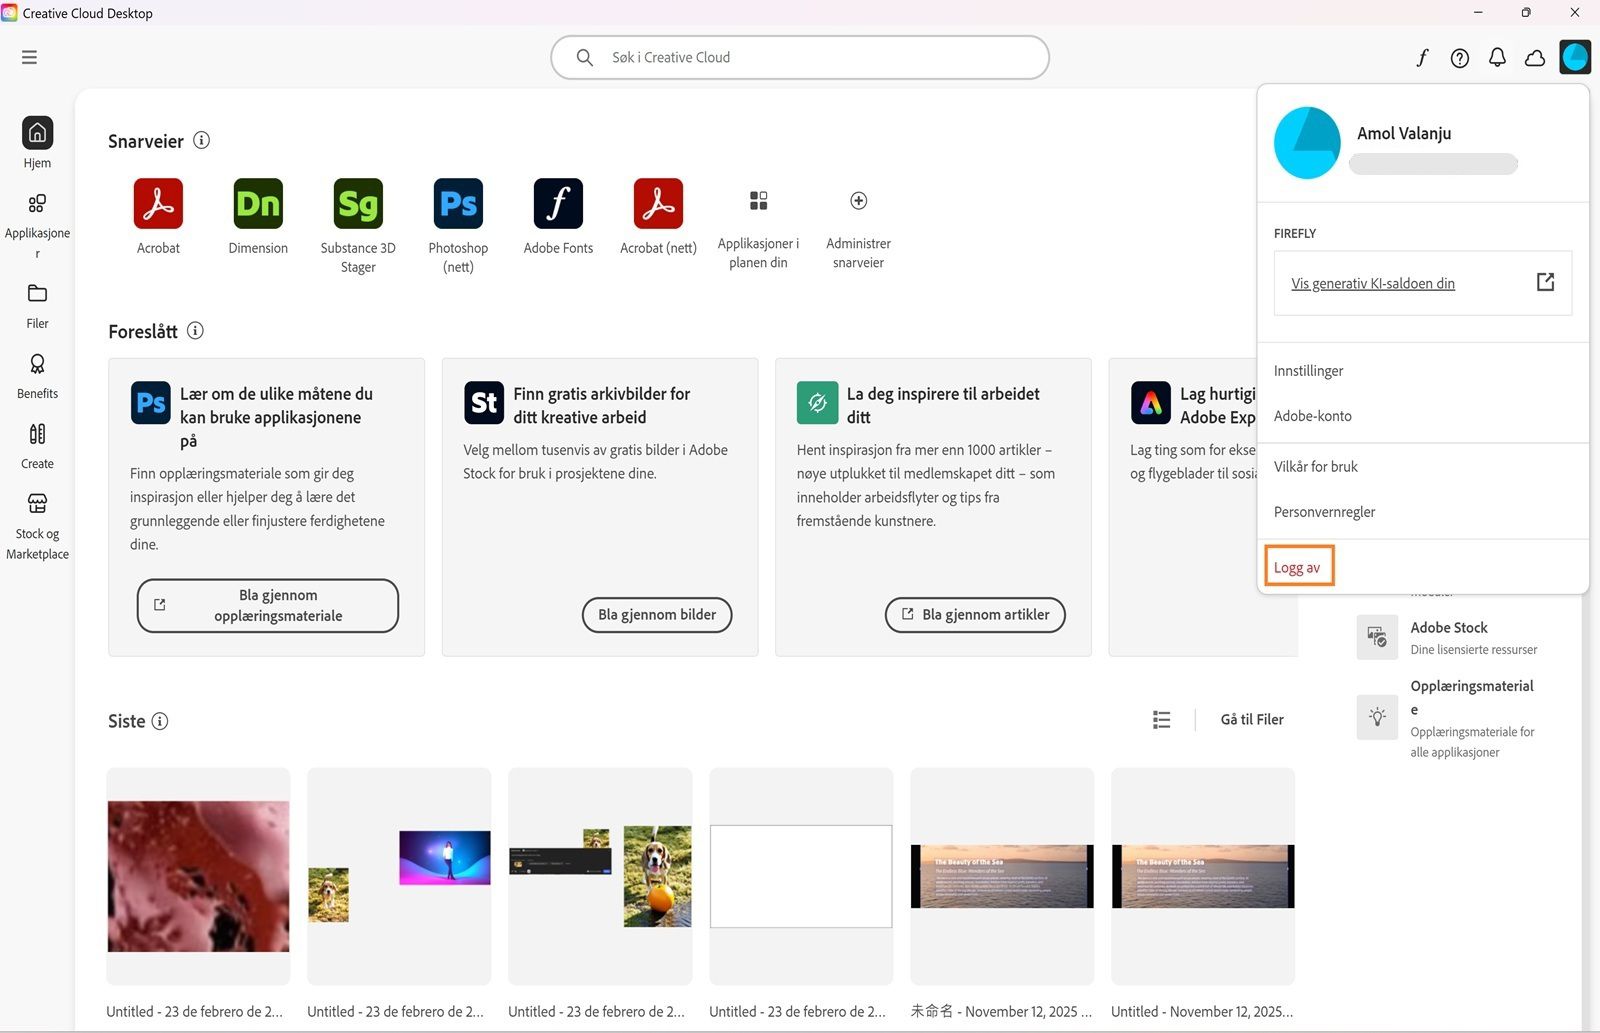The image size is (1600, 1033).
Task: Open the 未命名 sea banner thumbnail
Action: [x=1002, y=876]
